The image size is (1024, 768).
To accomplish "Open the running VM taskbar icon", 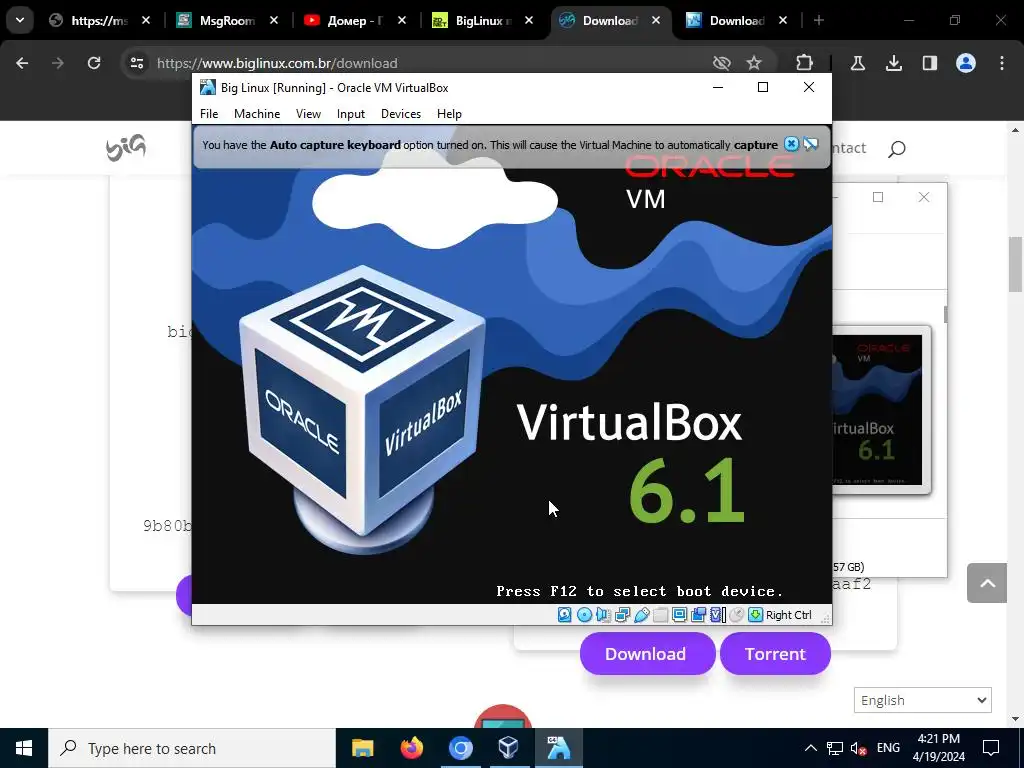I will [559, 748].
